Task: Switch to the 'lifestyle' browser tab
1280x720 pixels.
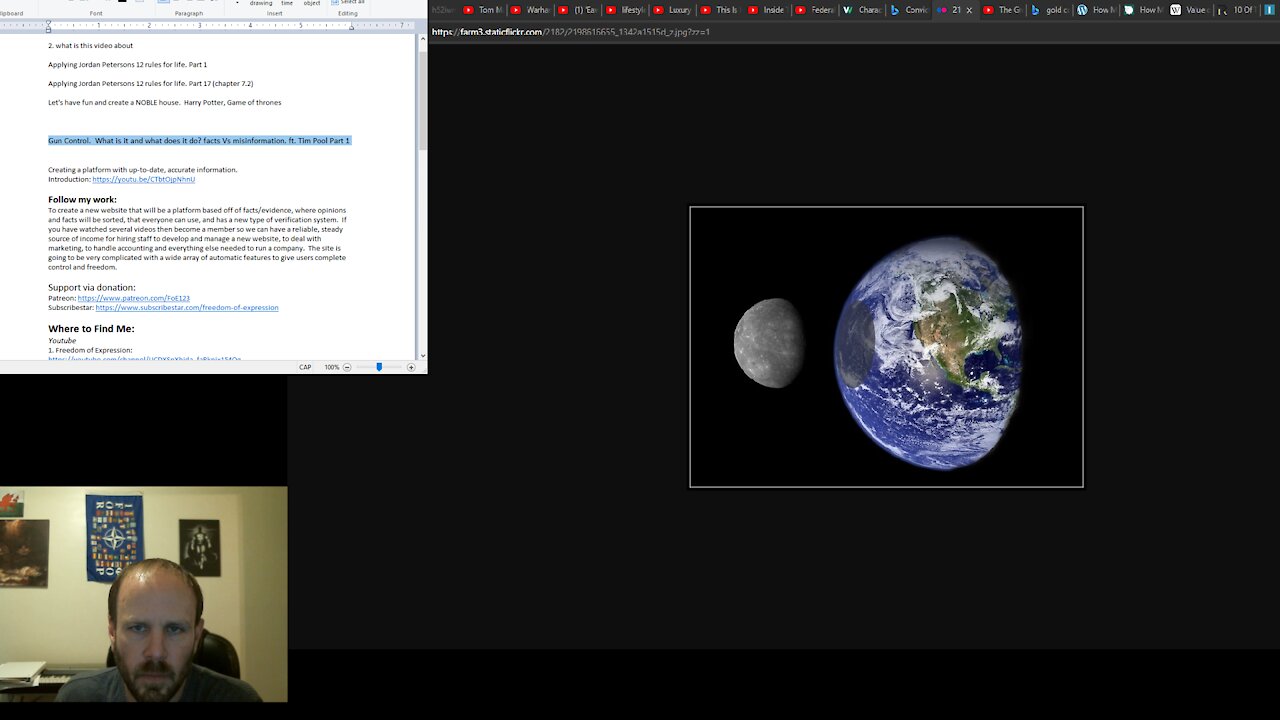Action: pos(626,10)
